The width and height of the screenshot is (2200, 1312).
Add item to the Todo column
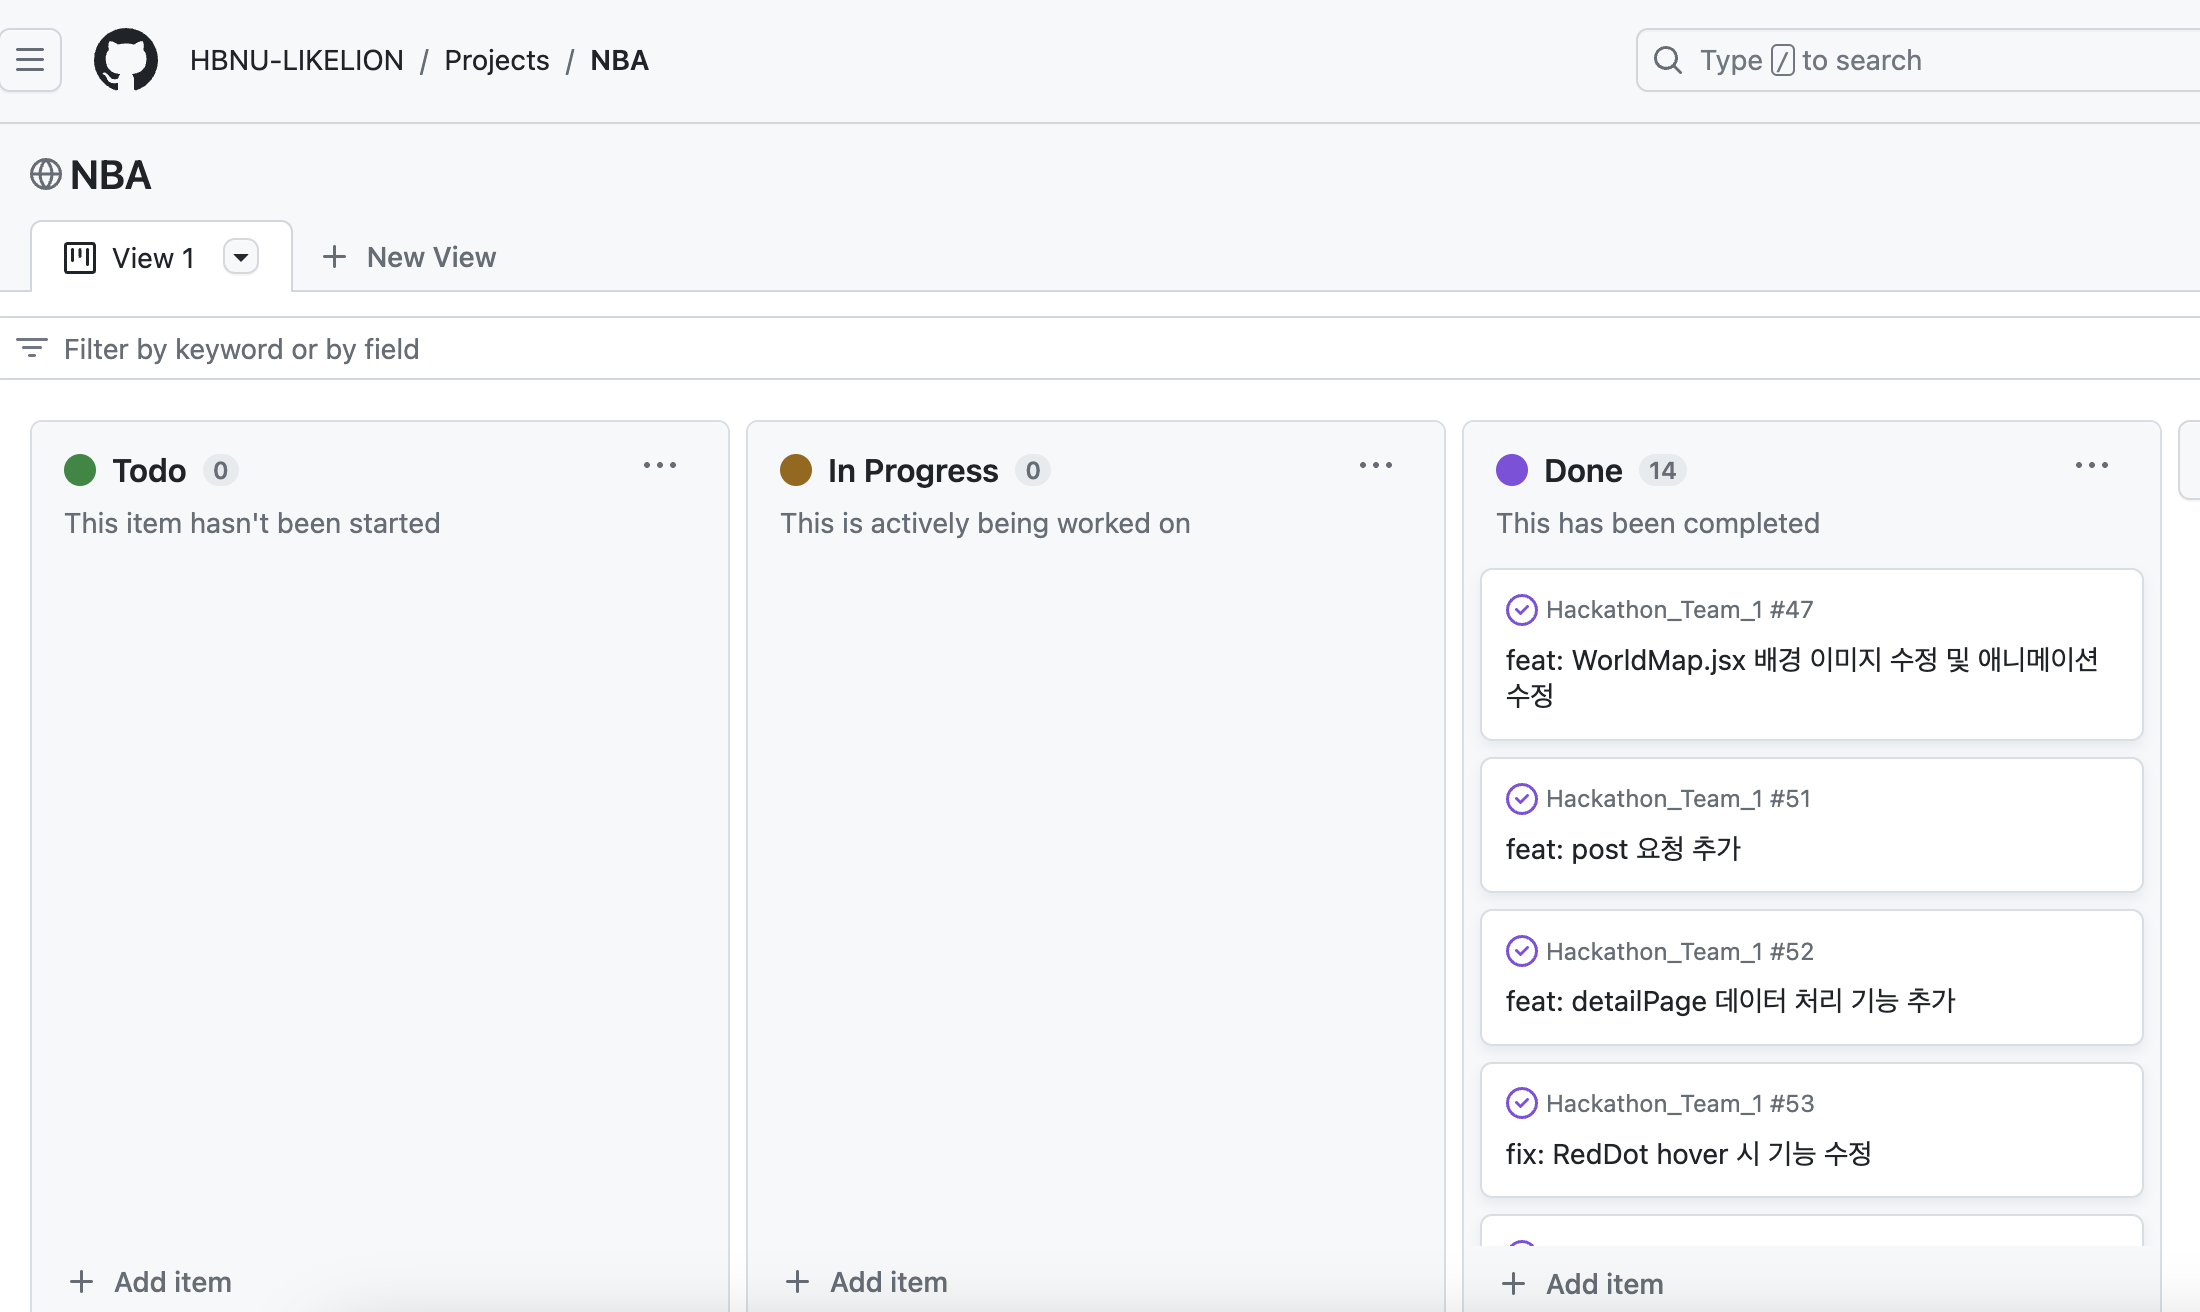click(151, 1282)
